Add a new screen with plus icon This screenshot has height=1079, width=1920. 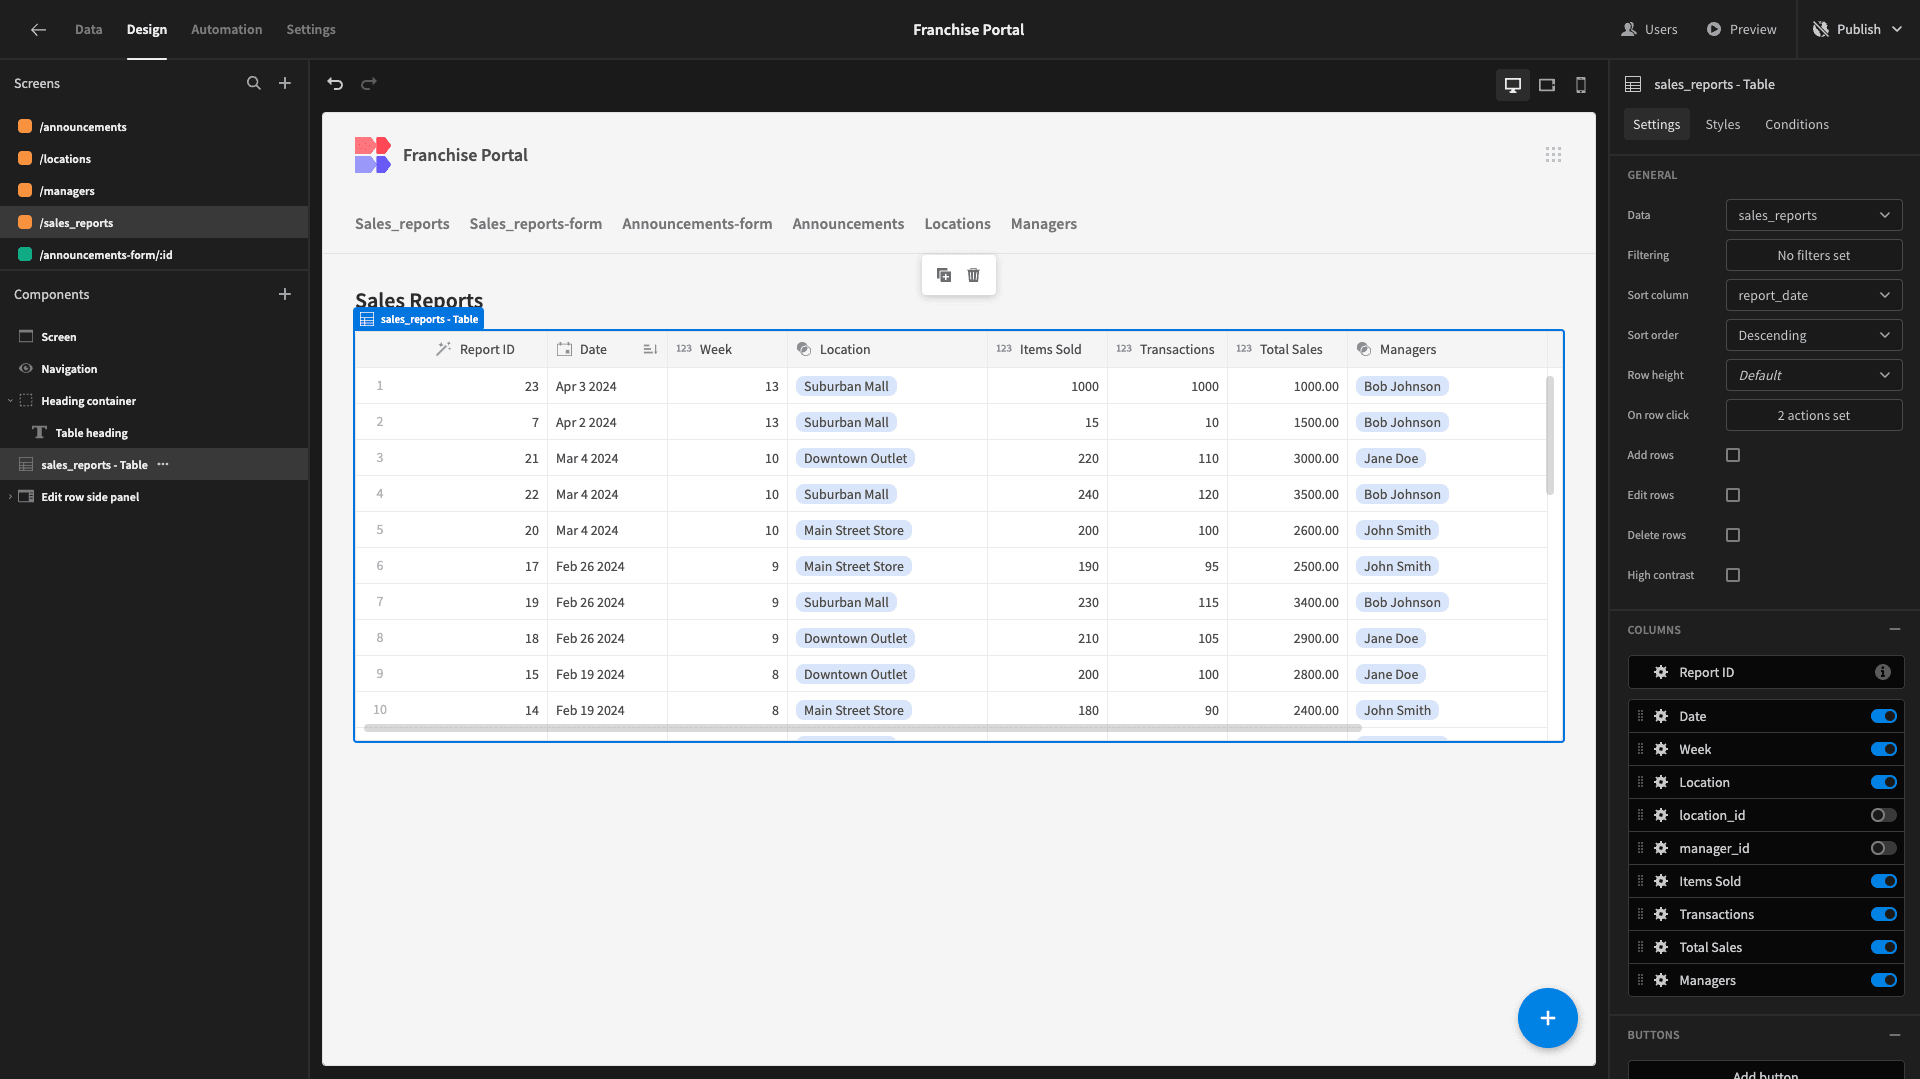[285, 84]
